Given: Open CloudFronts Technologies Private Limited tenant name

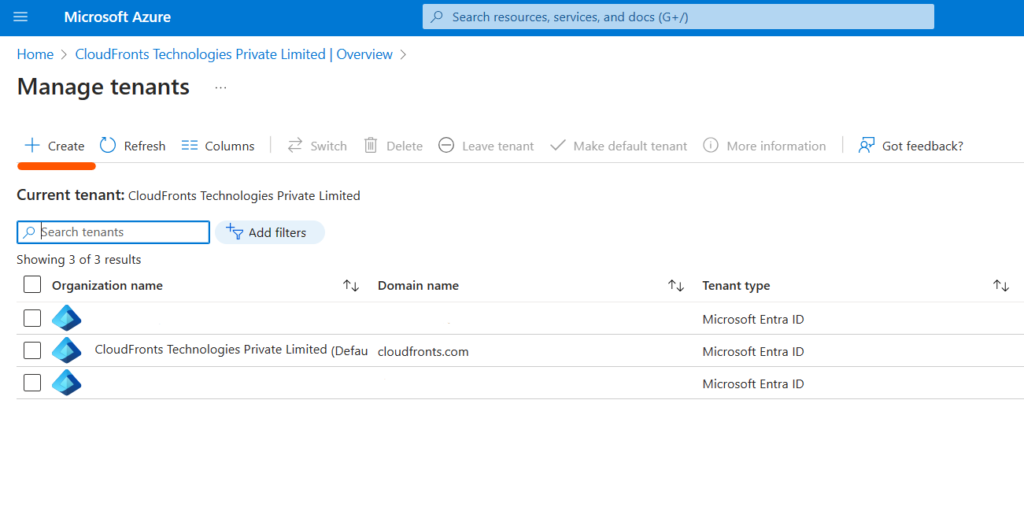Looking at the screenshot, I should [210, 350].
